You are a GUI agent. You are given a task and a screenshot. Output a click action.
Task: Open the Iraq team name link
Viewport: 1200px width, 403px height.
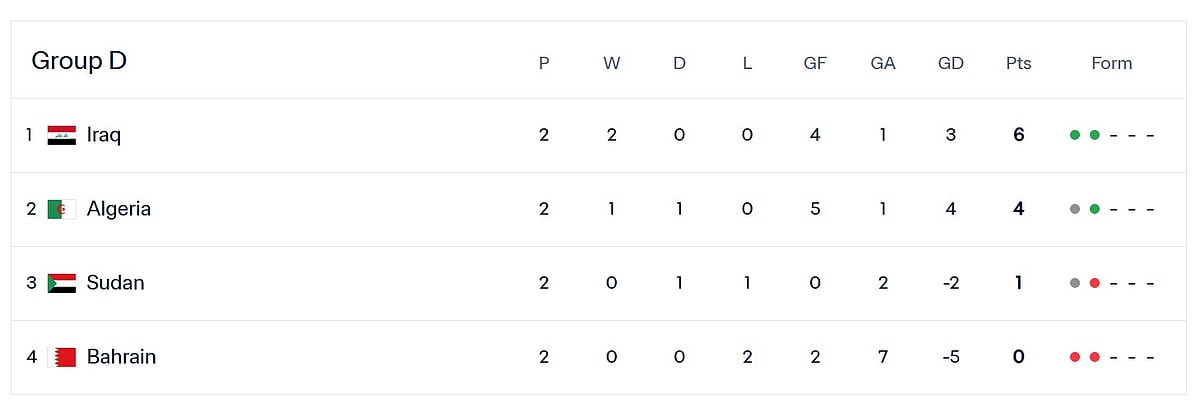tap(104, 135)
